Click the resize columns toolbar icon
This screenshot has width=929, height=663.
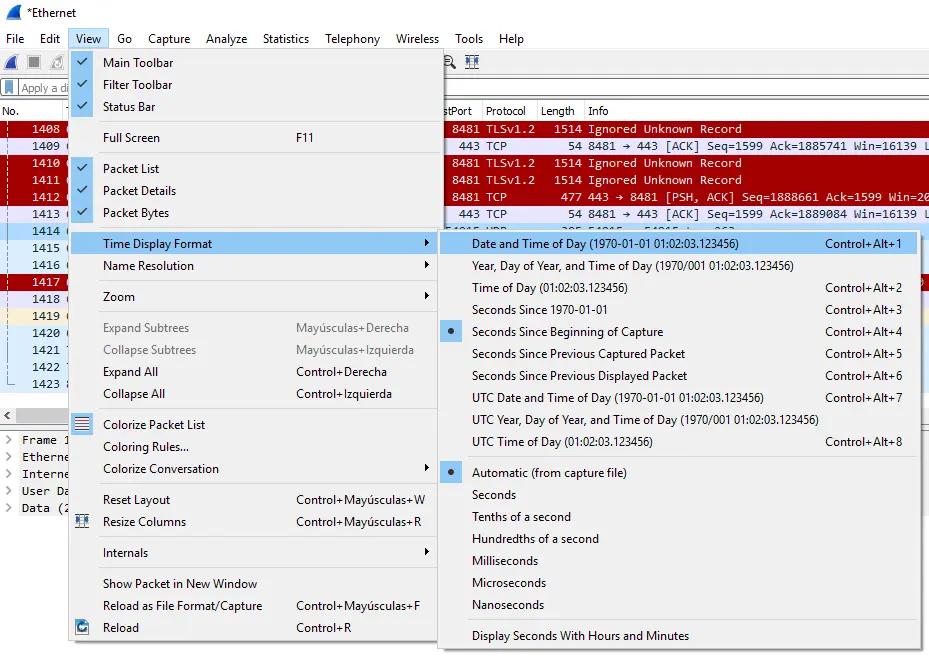point(472,62)
